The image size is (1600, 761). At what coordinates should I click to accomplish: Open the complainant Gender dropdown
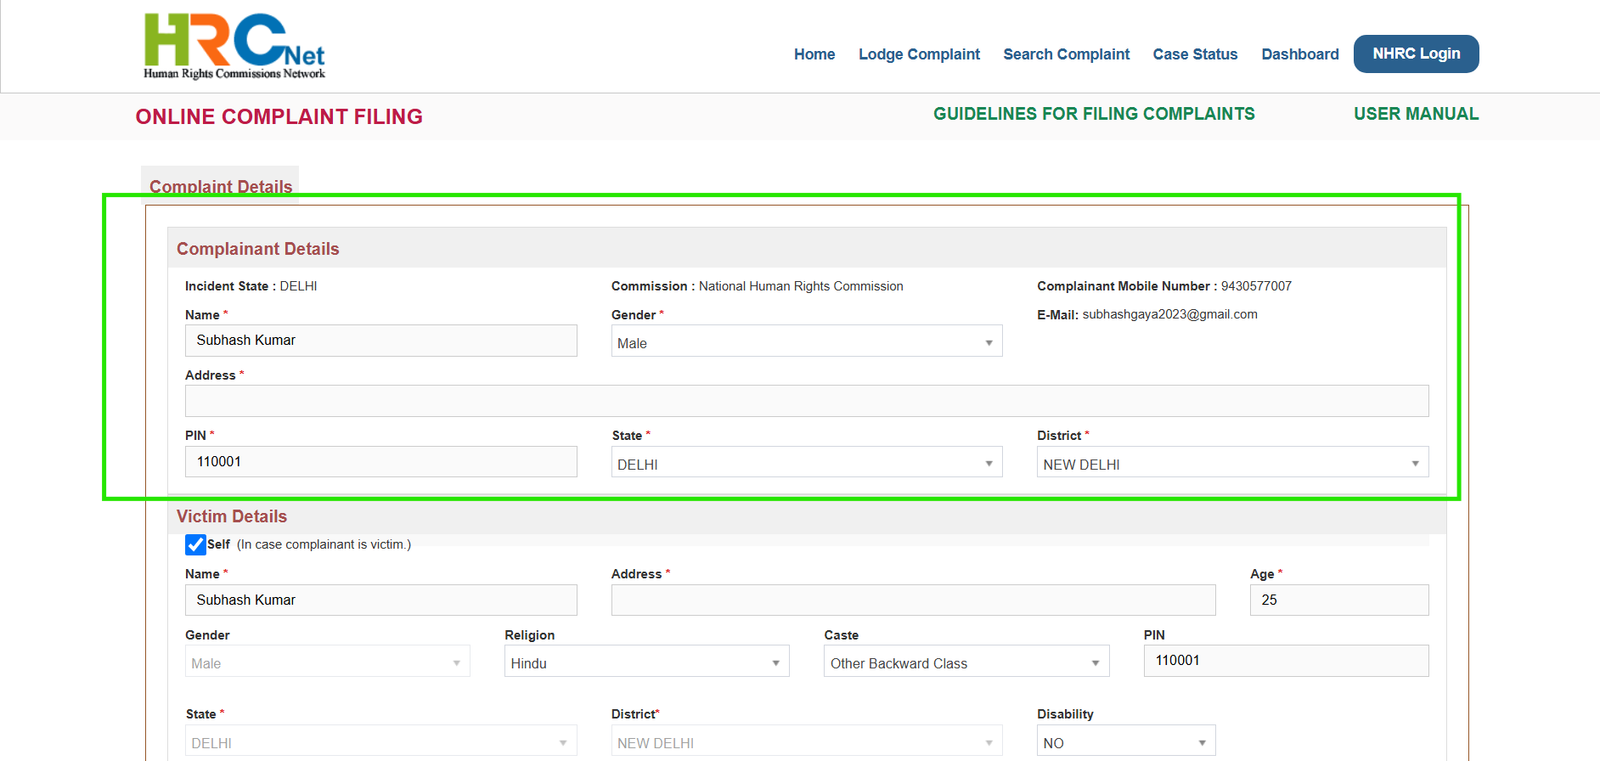point(806,342)
